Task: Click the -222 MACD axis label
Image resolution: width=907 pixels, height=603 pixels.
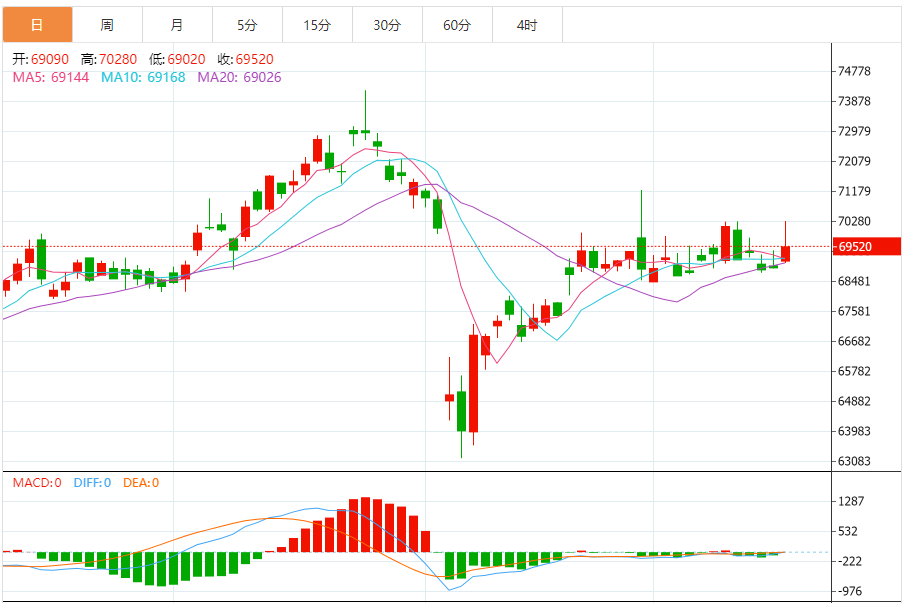Action: coord(850,561)
